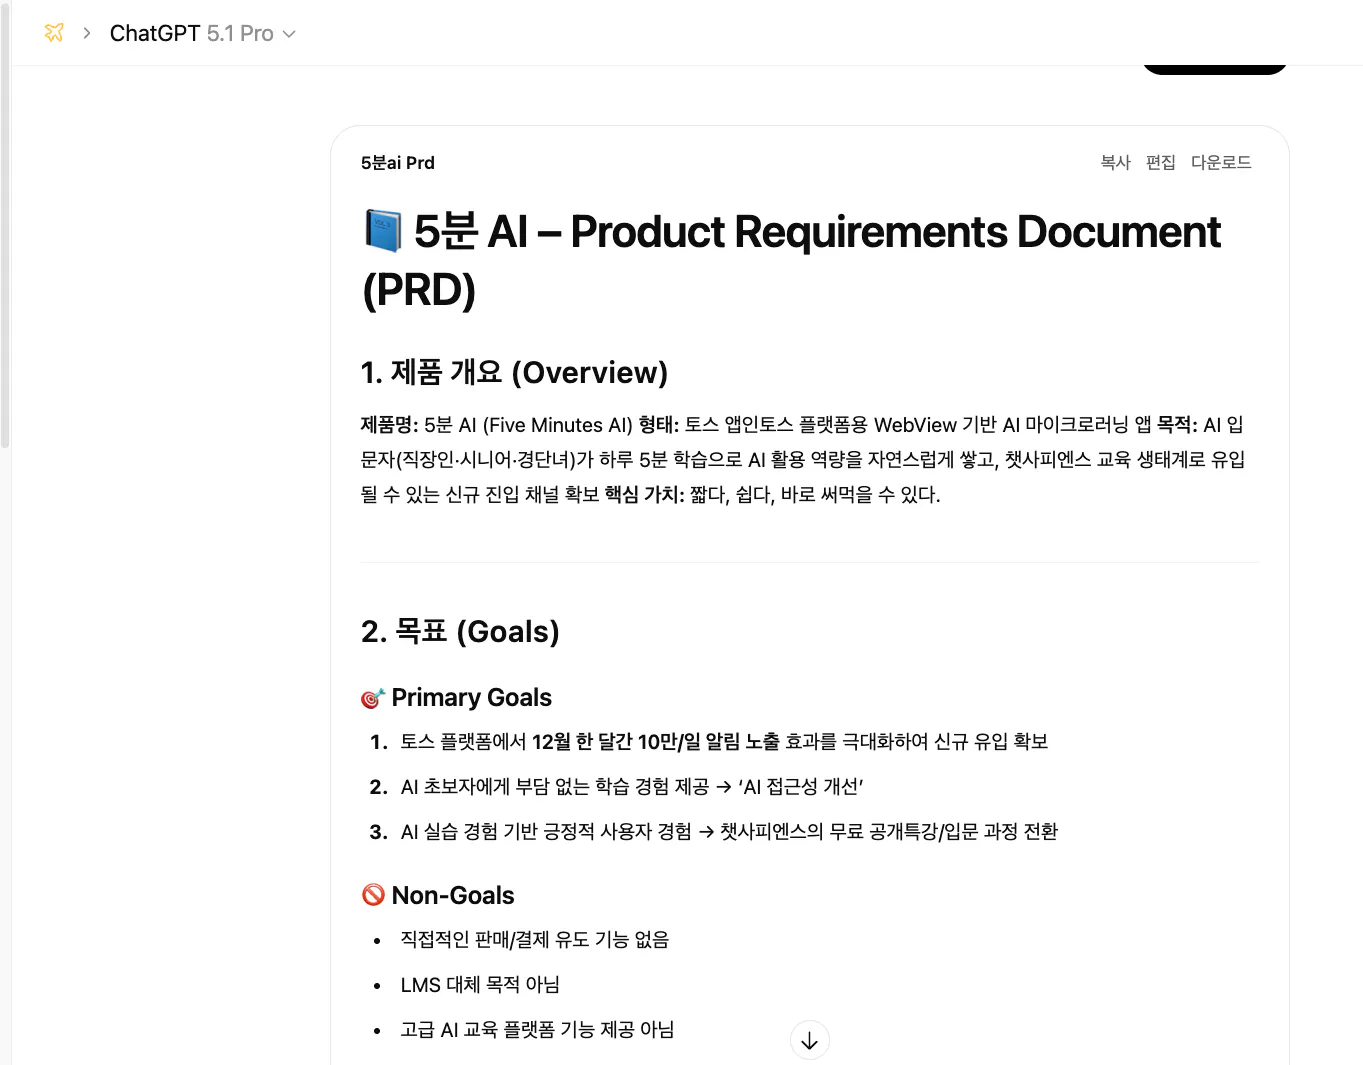
Task: Click the 'Primary Goals' subheading
Action: 471,697
